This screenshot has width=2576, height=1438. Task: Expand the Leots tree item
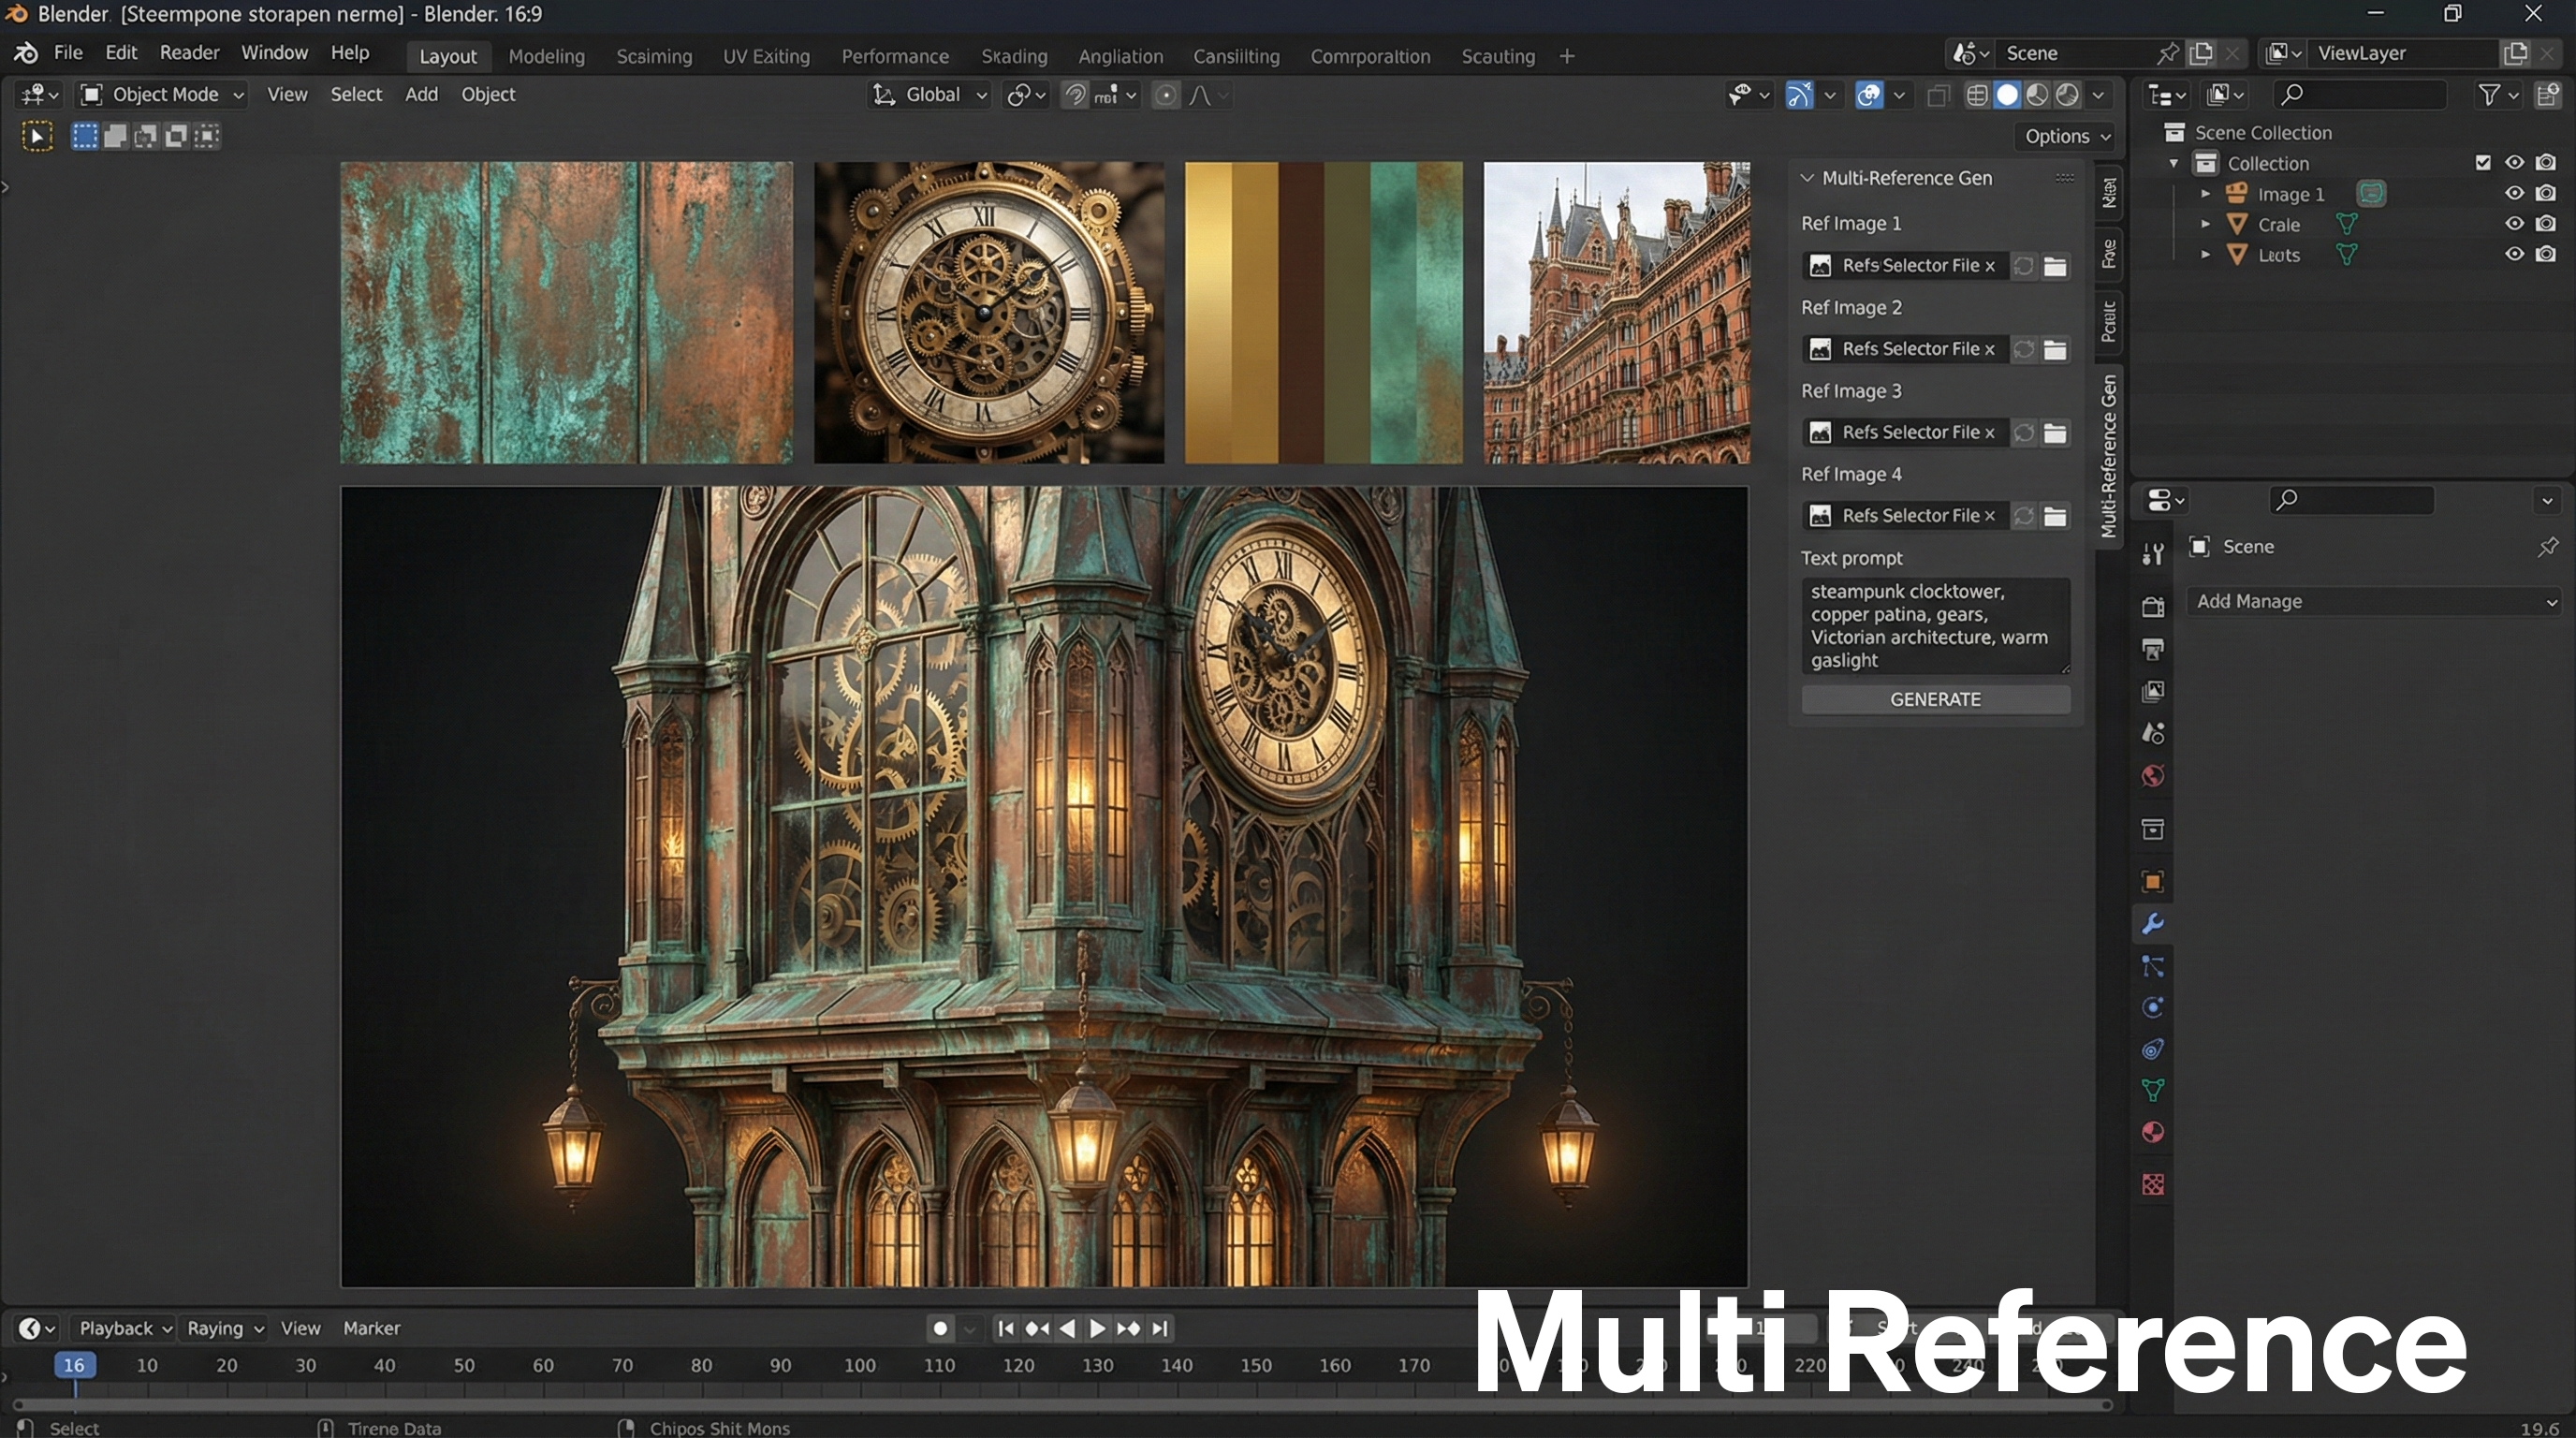(x=2205, y=255)
